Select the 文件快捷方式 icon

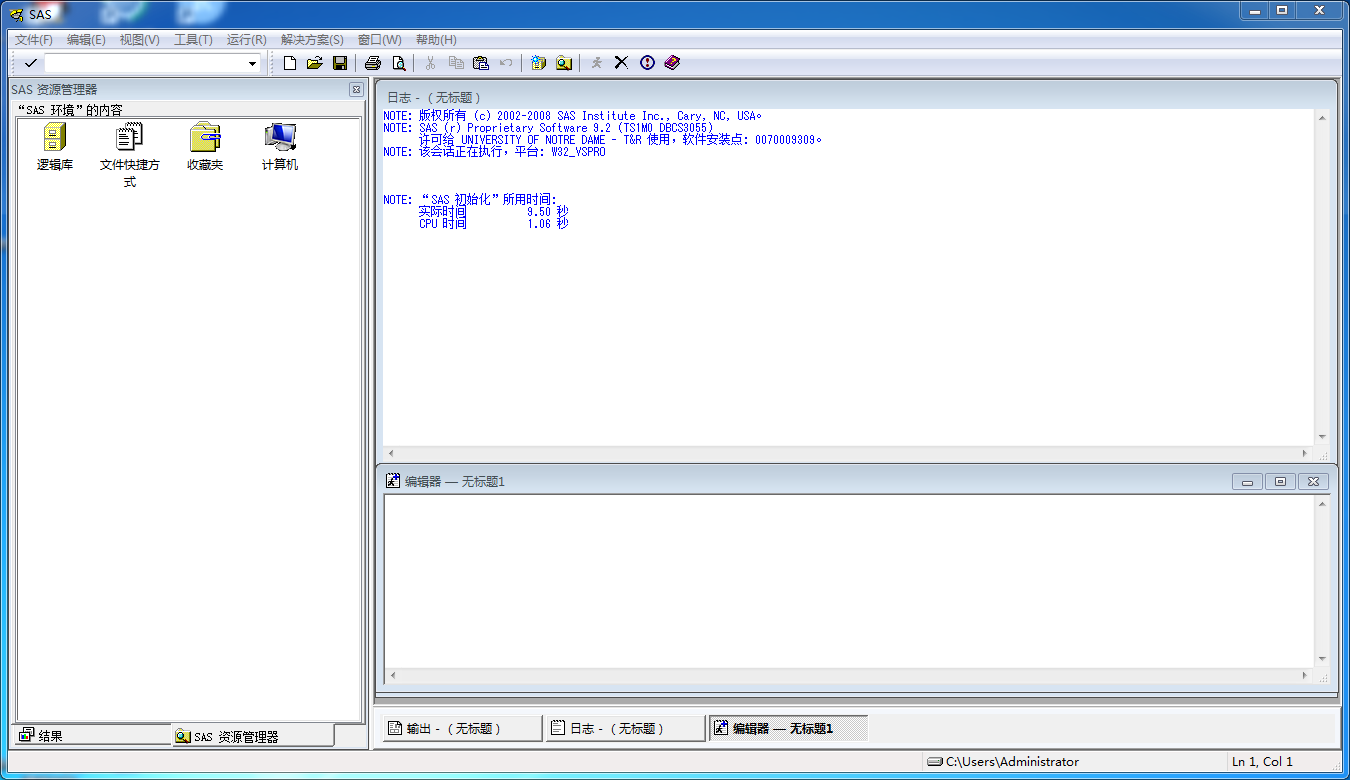130,155
